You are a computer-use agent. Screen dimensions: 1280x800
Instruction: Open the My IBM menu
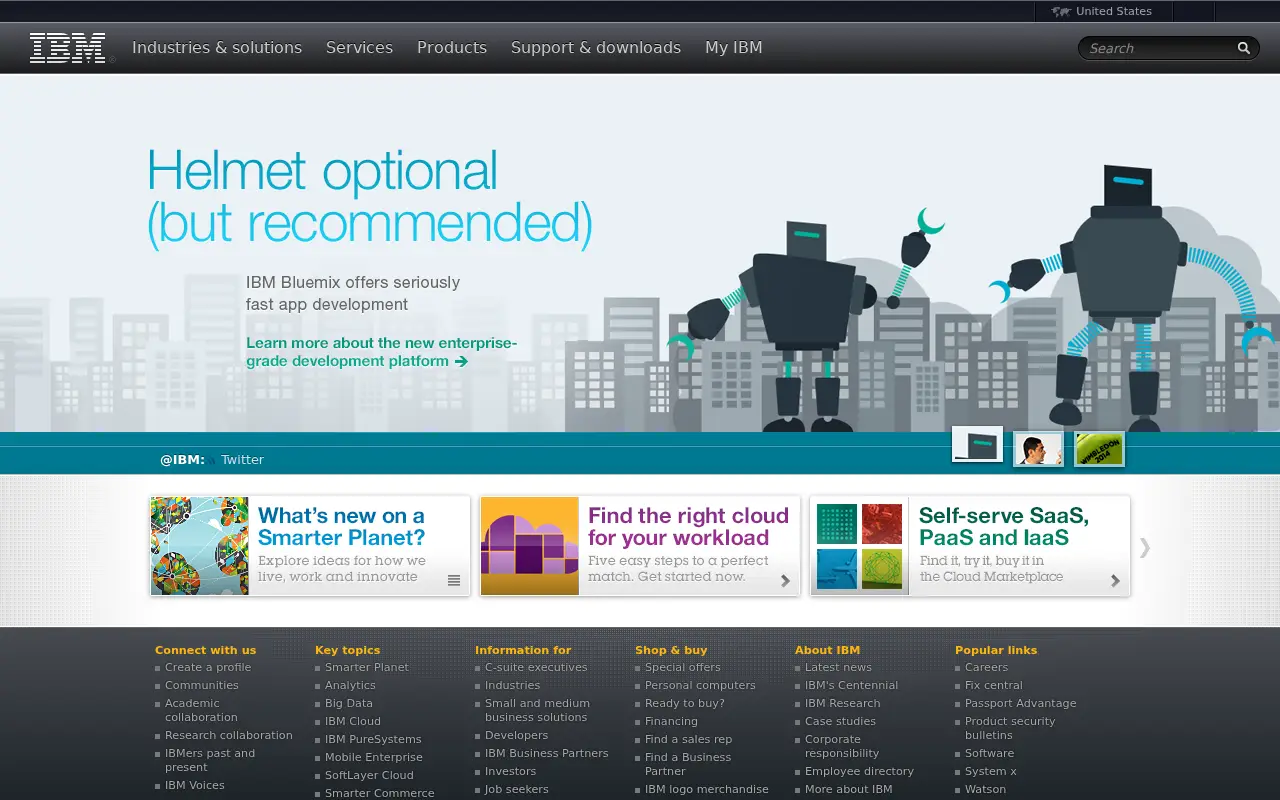[734, 48]
